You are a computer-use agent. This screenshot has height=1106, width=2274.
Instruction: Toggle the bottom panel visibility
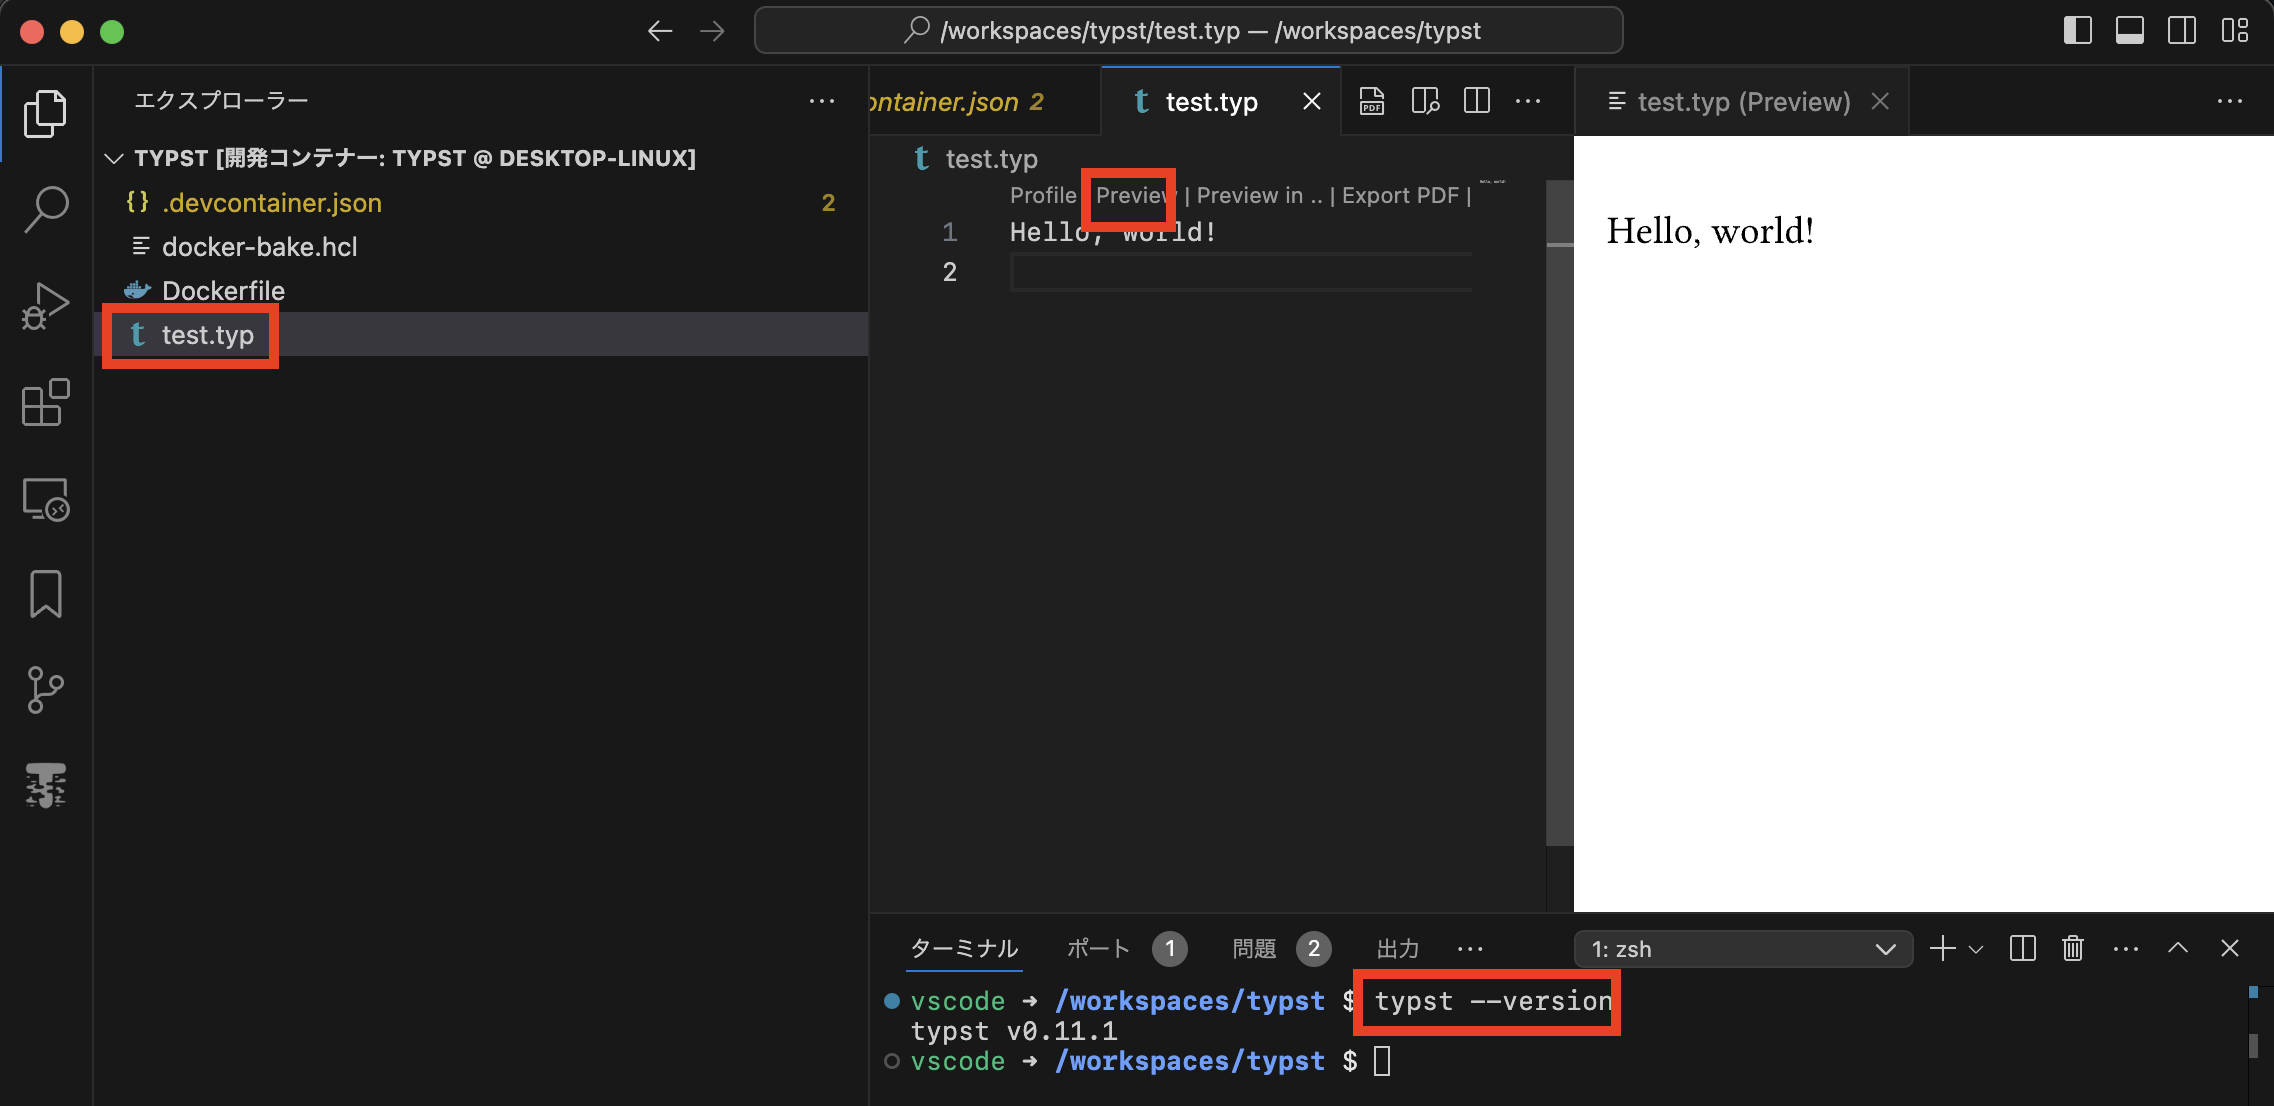(2128, 30)
